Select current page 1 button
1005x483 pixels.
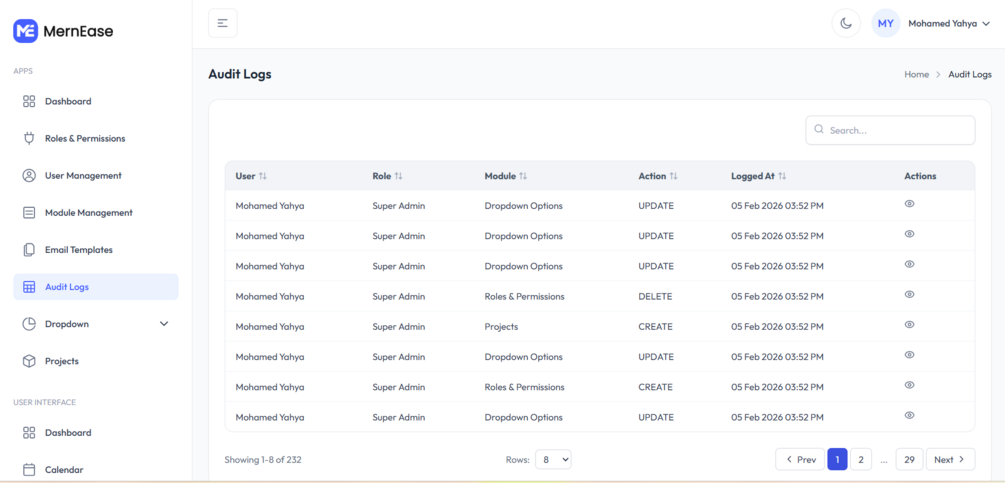(837, 459)
